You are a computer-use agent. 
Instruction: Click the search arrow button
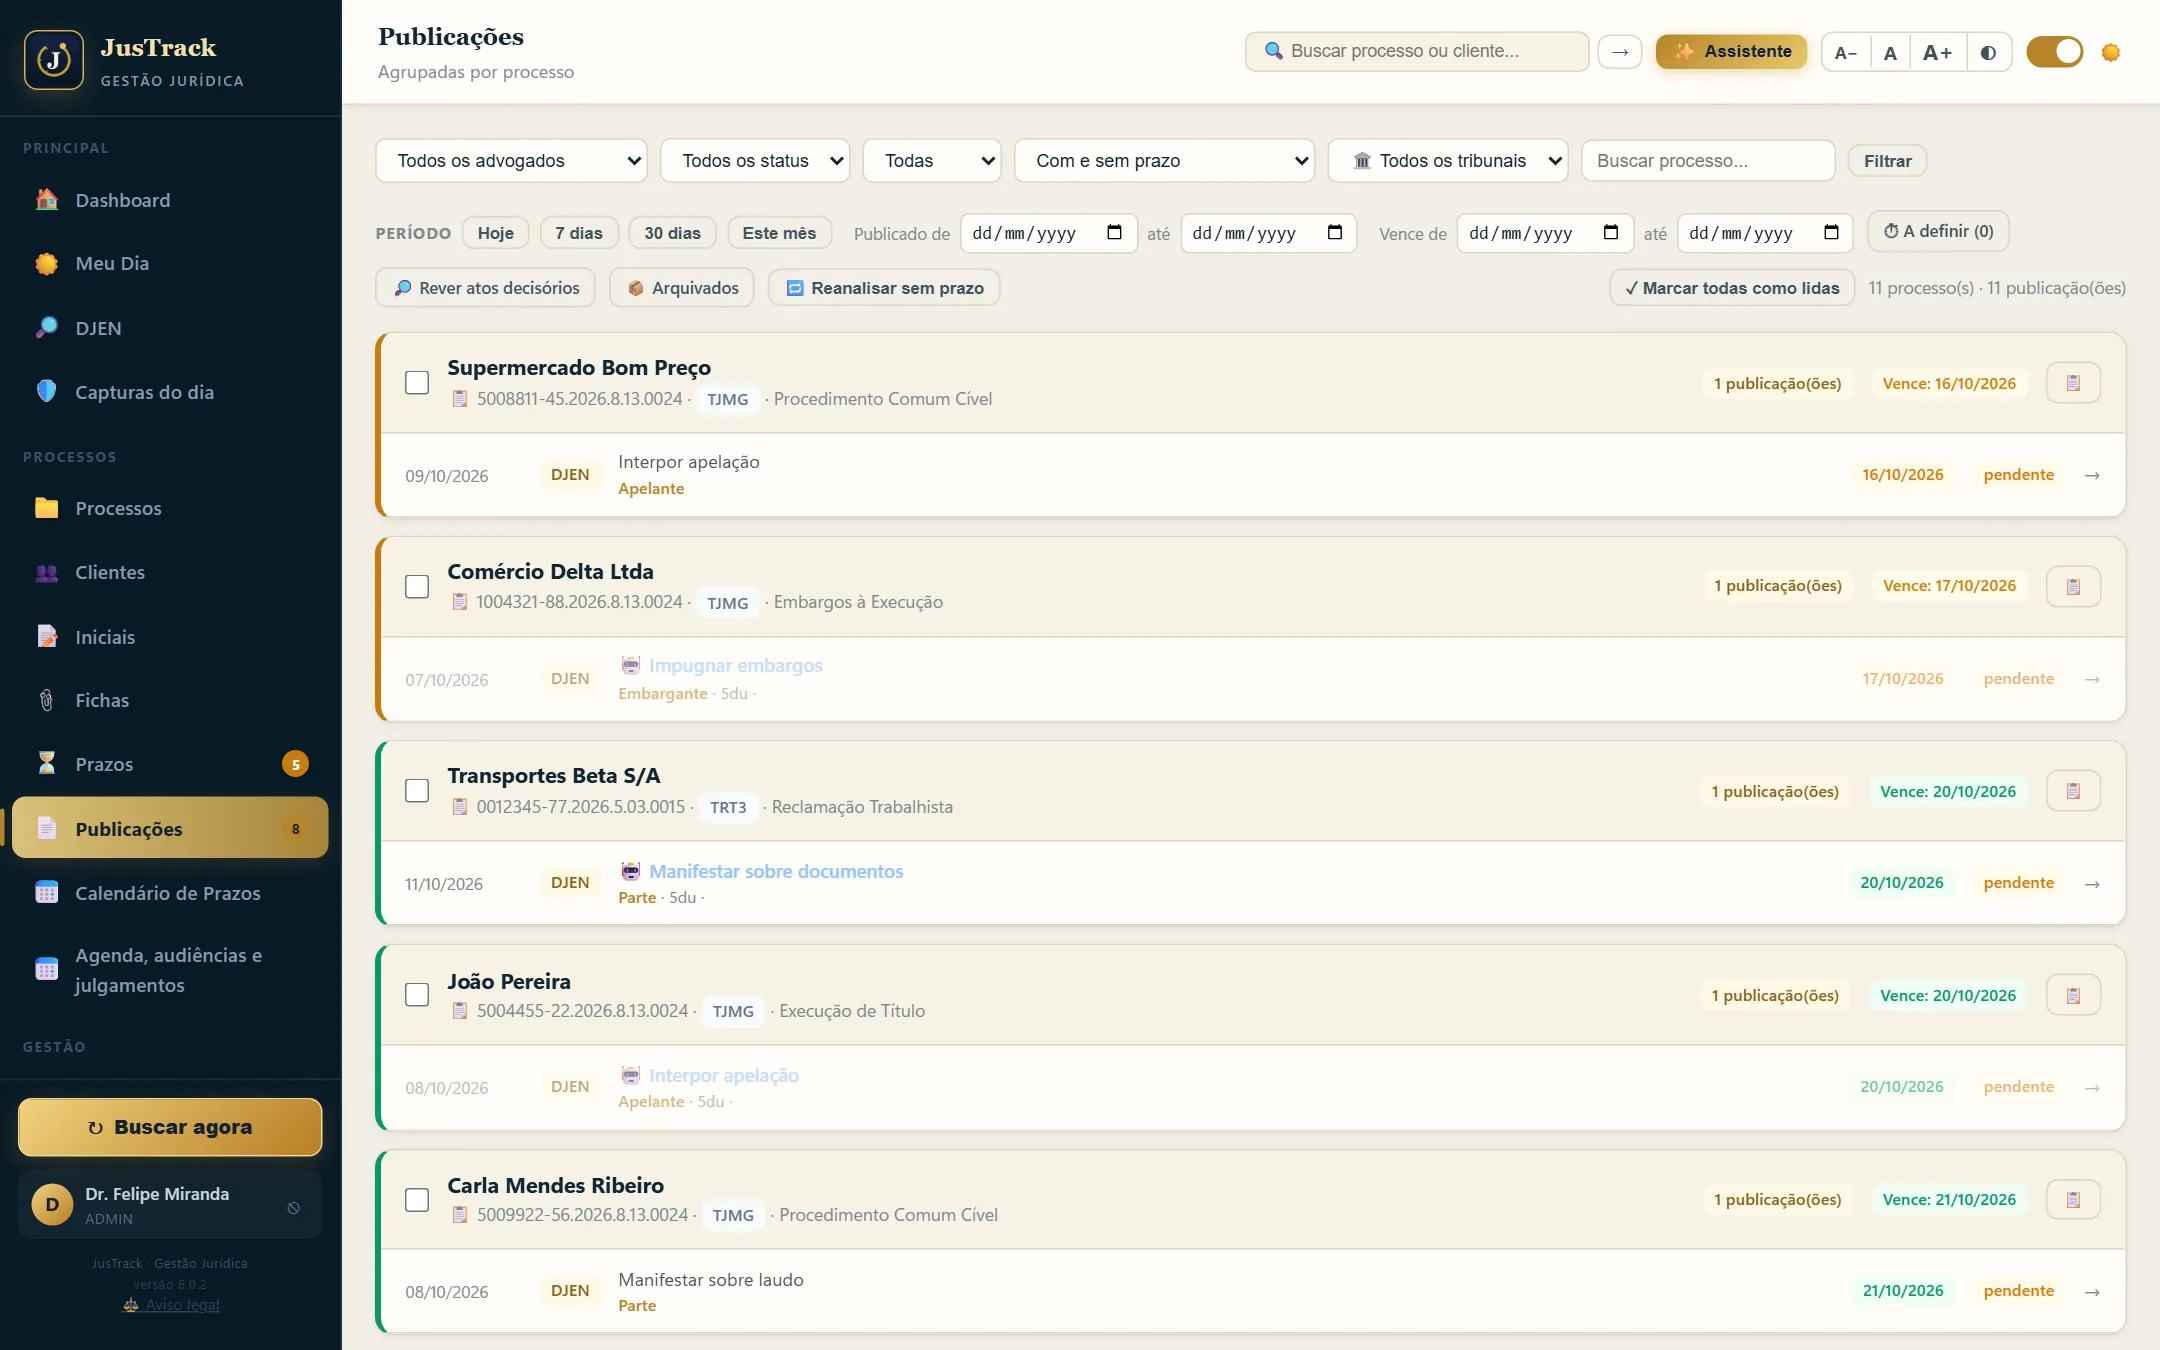(x=1620, y=52)
